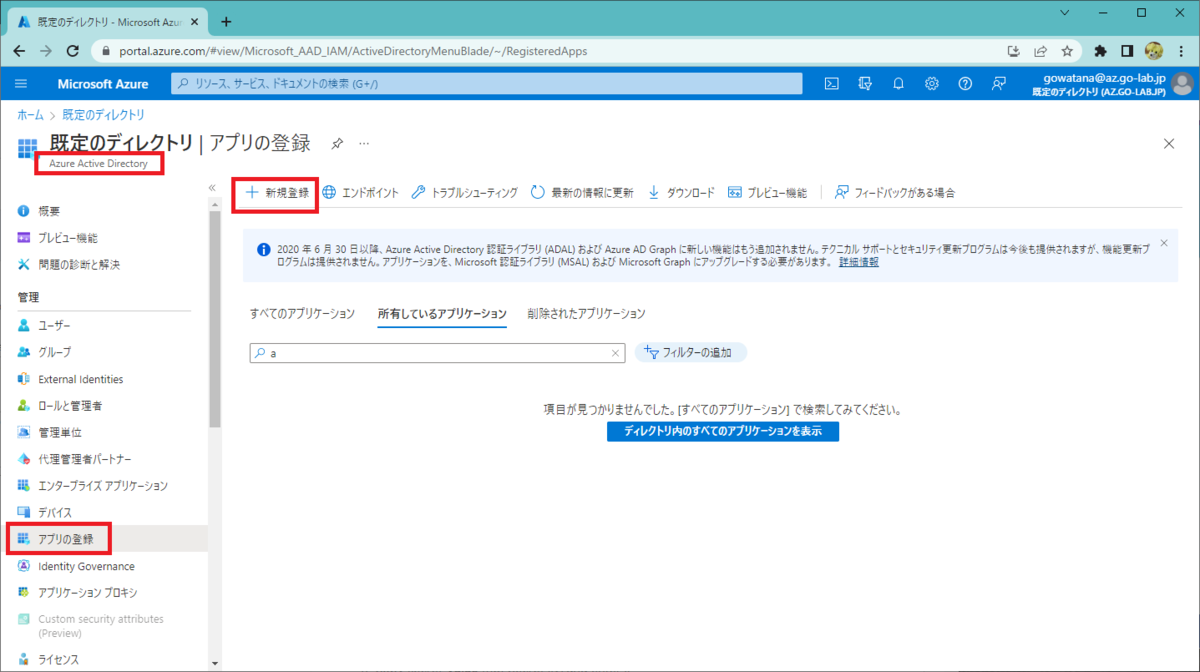Click the Microsoft Azure logo text
This screenshot has width=1200, height=672.
103,84
